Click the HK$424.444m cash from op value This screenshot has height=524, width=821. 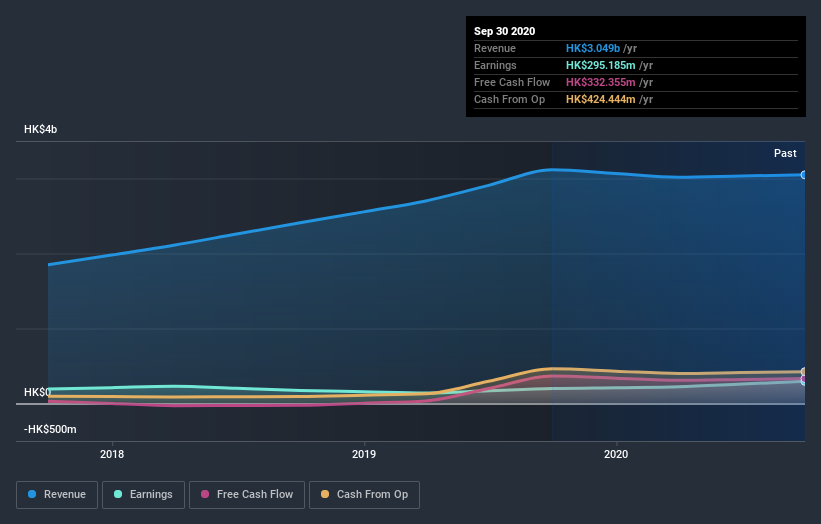pyautogui.click(x=601, y=99)
